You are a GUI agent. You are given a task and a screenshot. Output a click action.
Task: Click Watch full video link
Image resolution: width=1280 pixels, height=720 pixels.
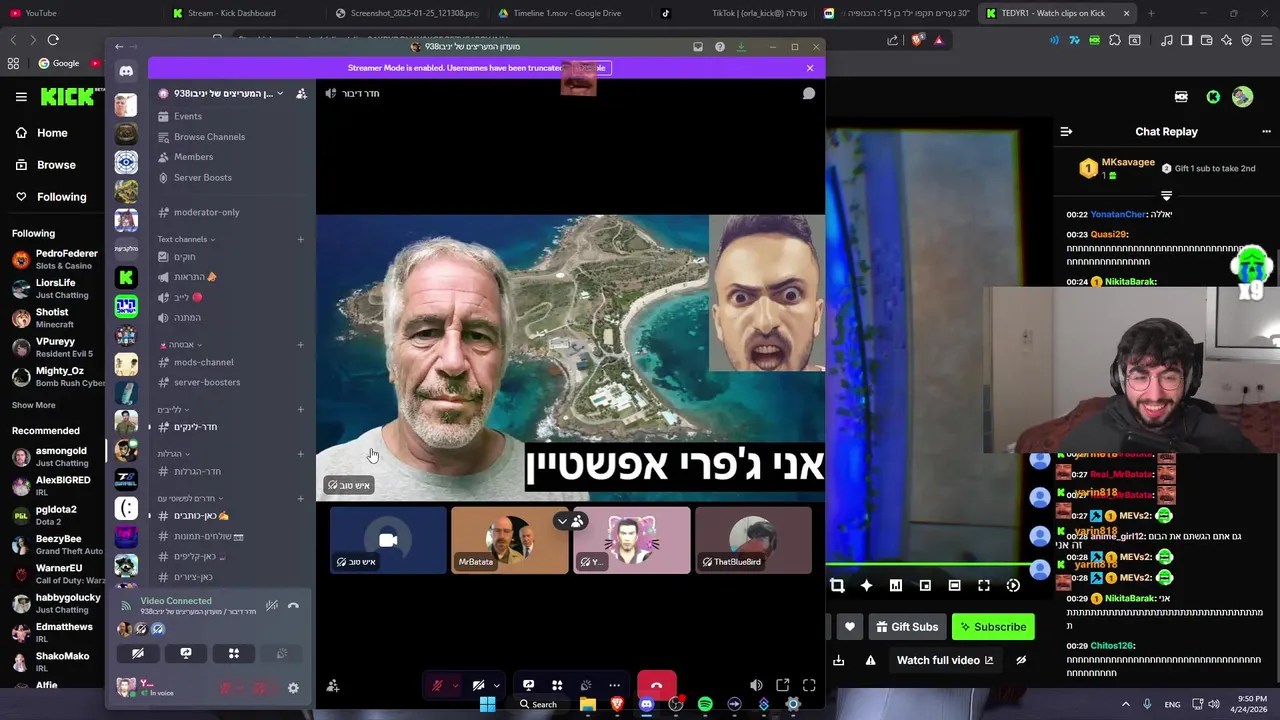click(x=945, y=660)
